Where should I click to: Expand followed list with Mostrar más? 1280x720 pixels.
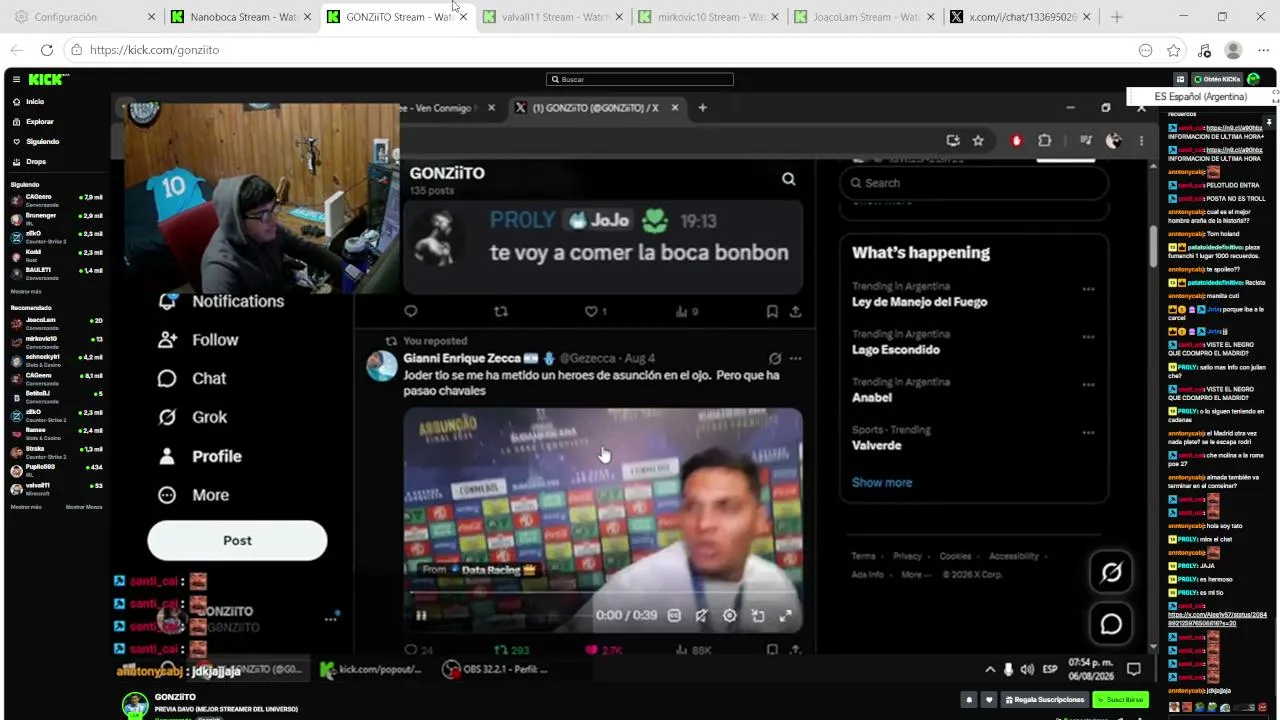click(x=26, y=291)
